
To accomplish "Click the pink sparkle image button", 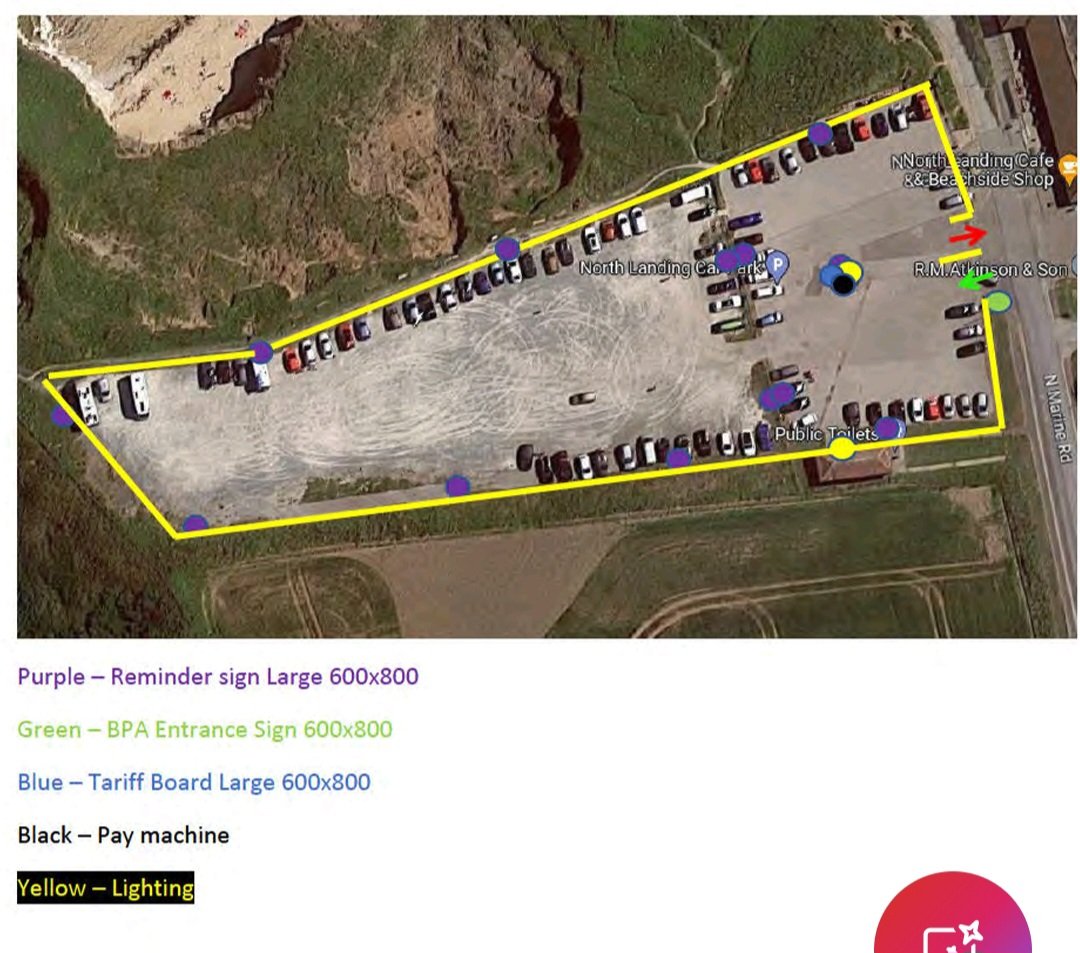I will [953, 913].
